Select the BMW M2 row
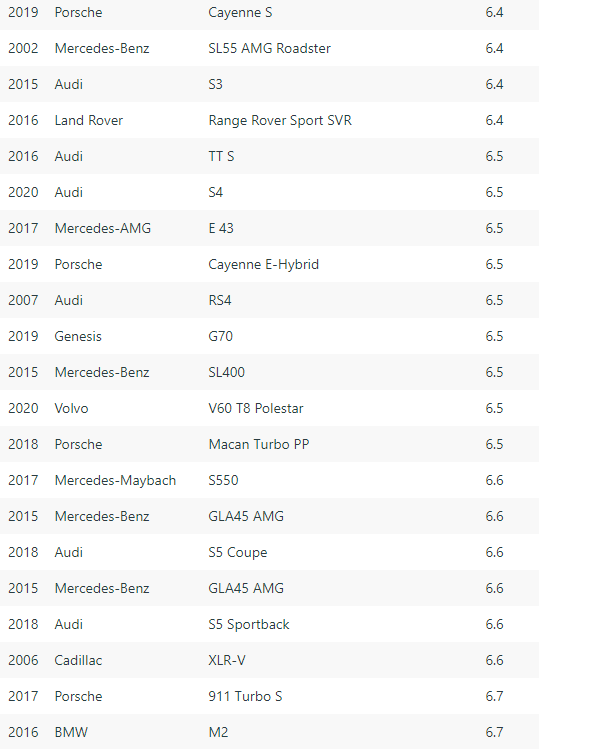This screenshot has width=593, height=749. [x=270, y=732]
